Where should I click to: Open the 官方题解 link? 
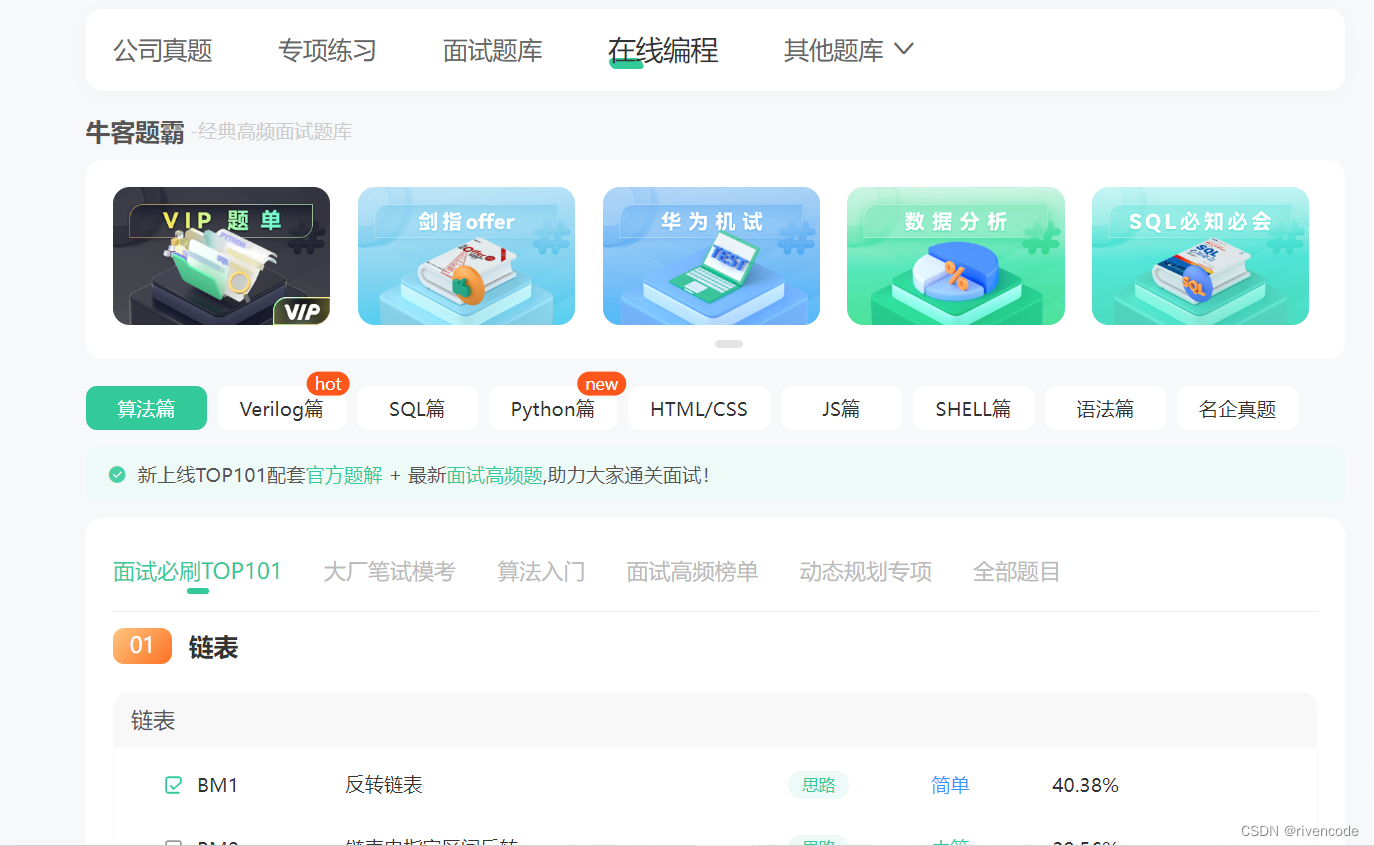[x=344, y=475]
